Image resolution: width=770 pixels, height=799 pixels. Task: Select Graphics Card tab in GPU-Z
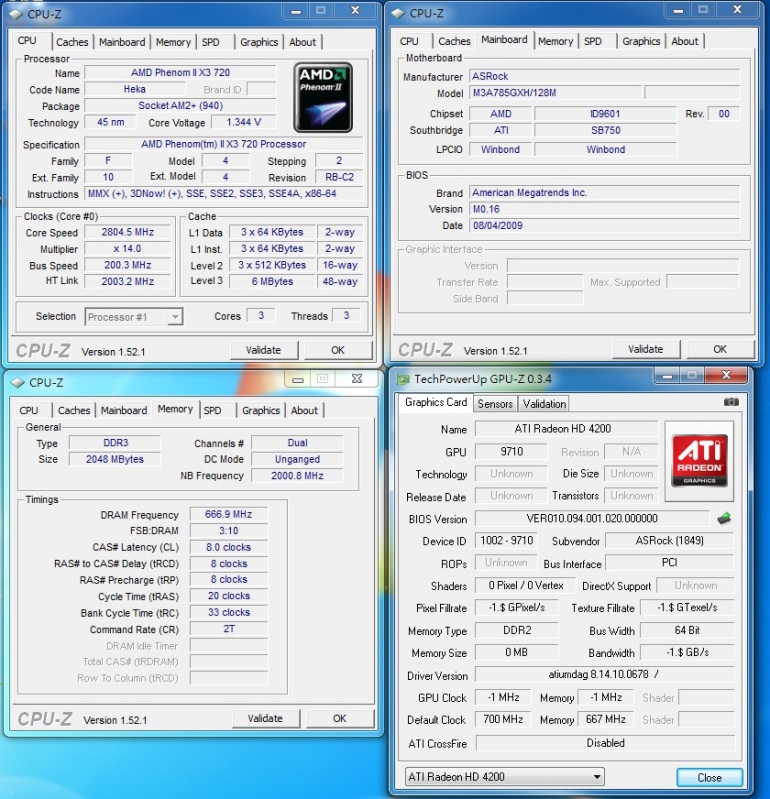point(436,402)
